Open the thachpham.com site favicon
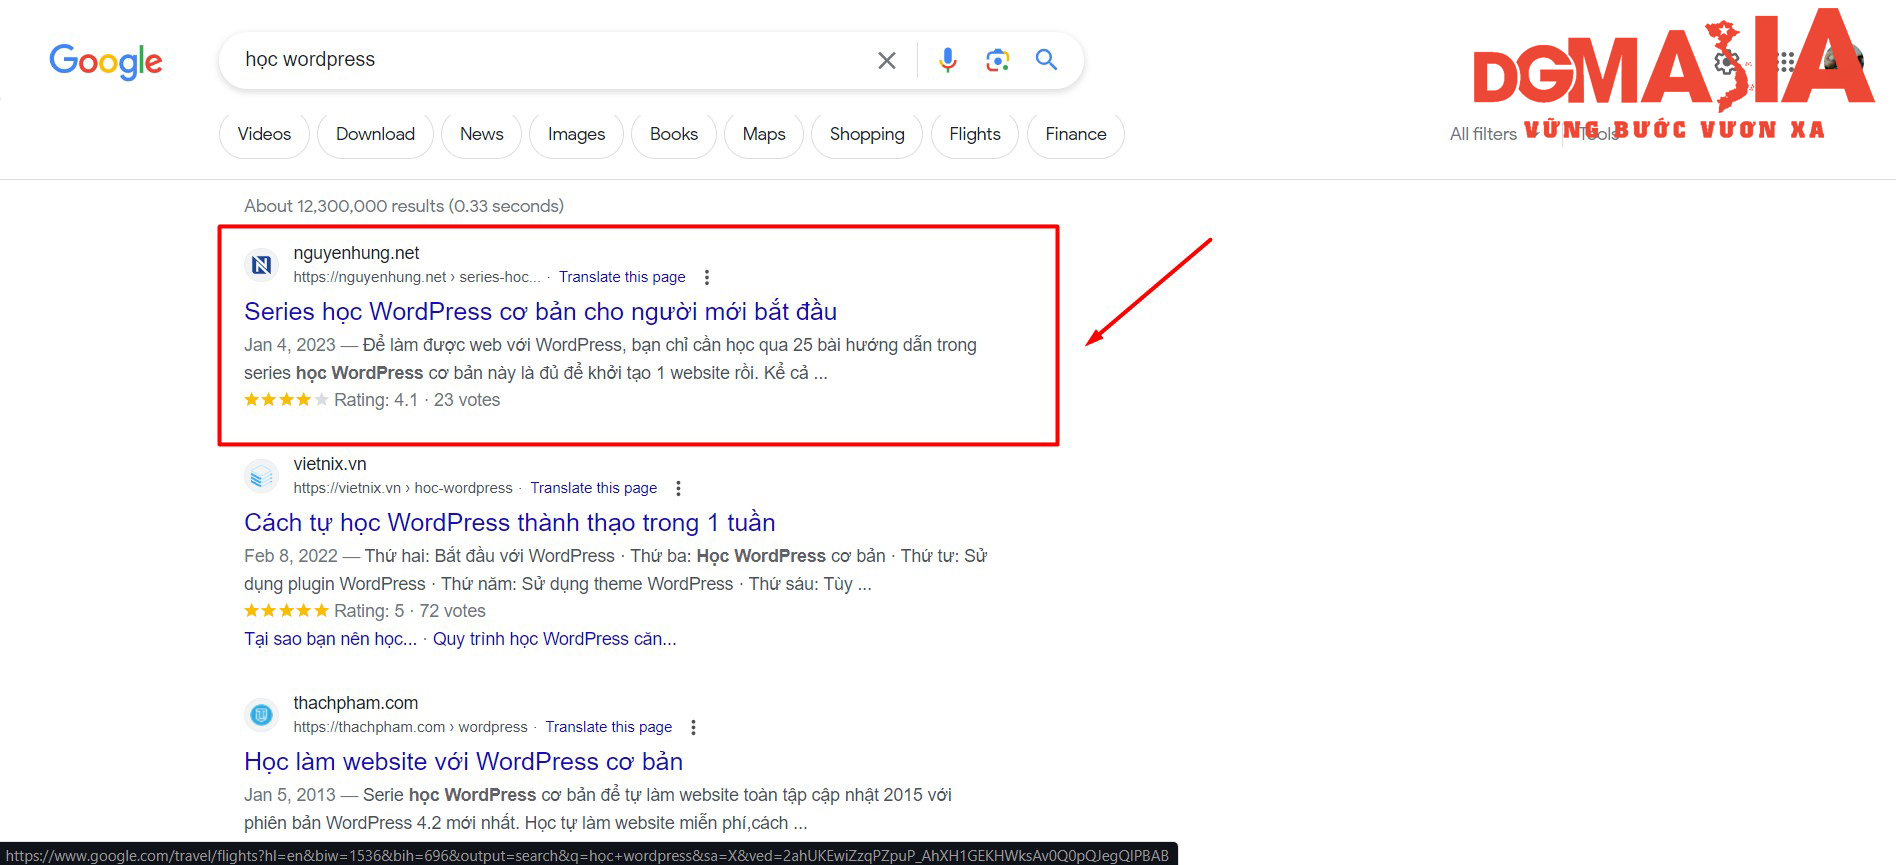Screen dimensions: 1896x865 (x=262, y=715)
